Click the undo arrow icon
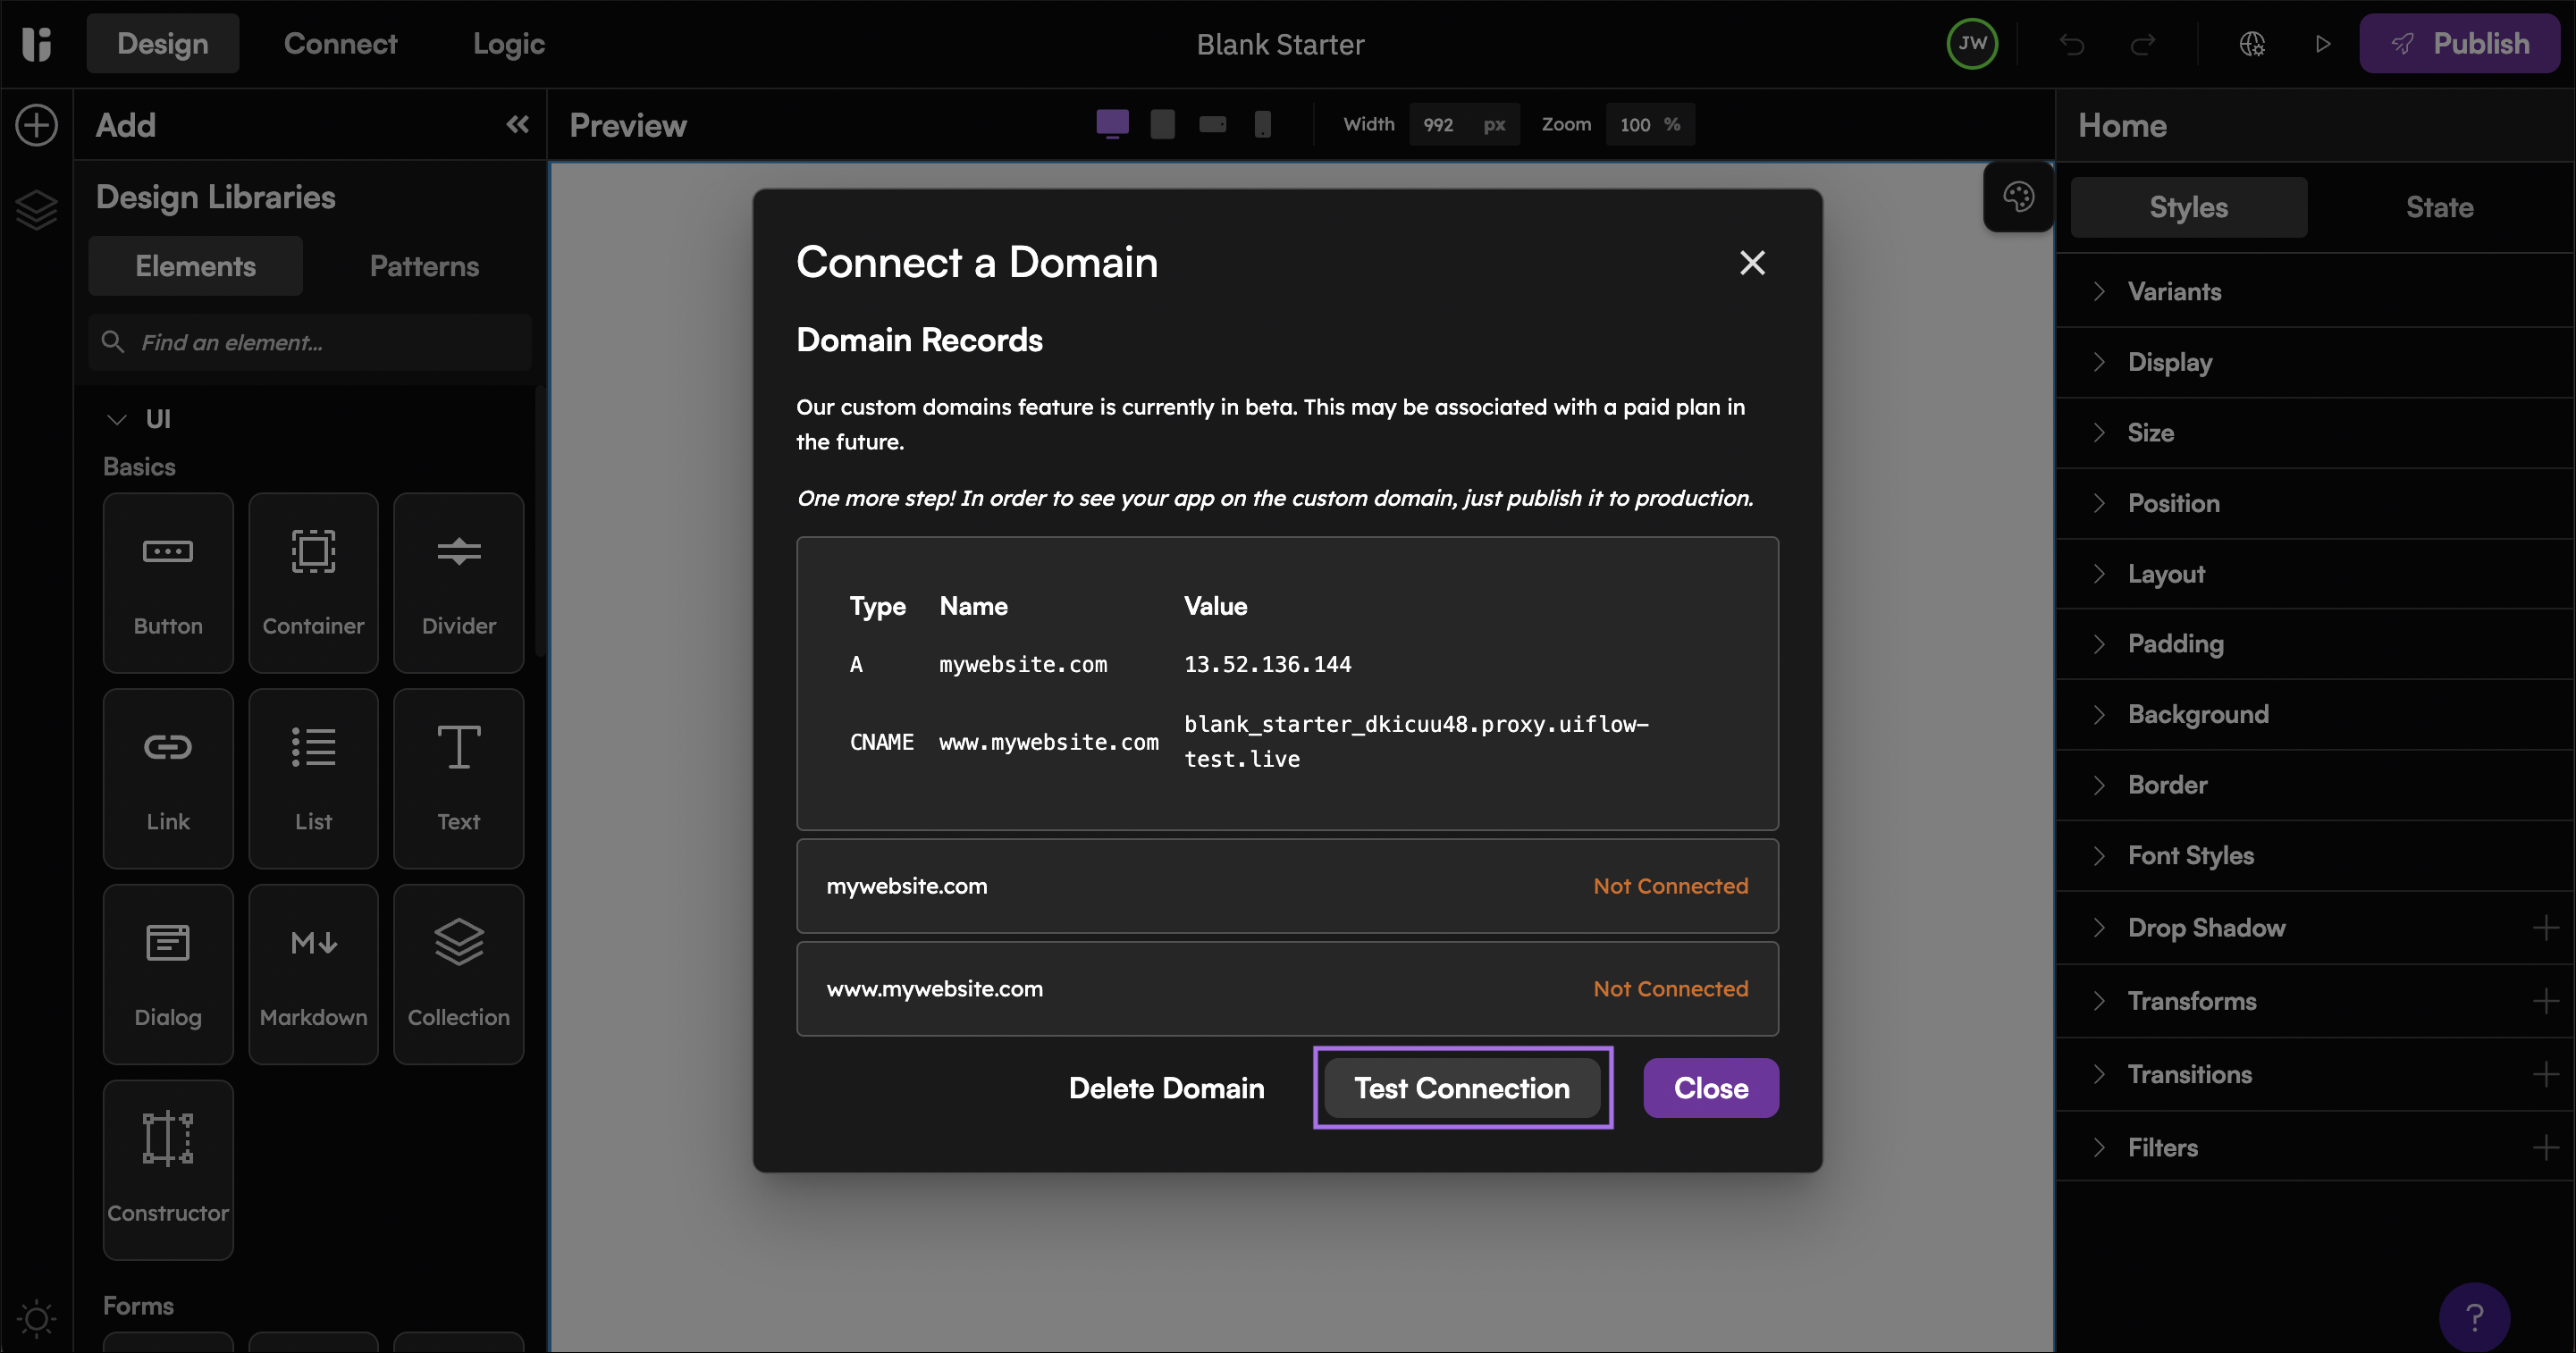The height and width of the screenshot is (1353, 2576). click(x=2071, y=44)
